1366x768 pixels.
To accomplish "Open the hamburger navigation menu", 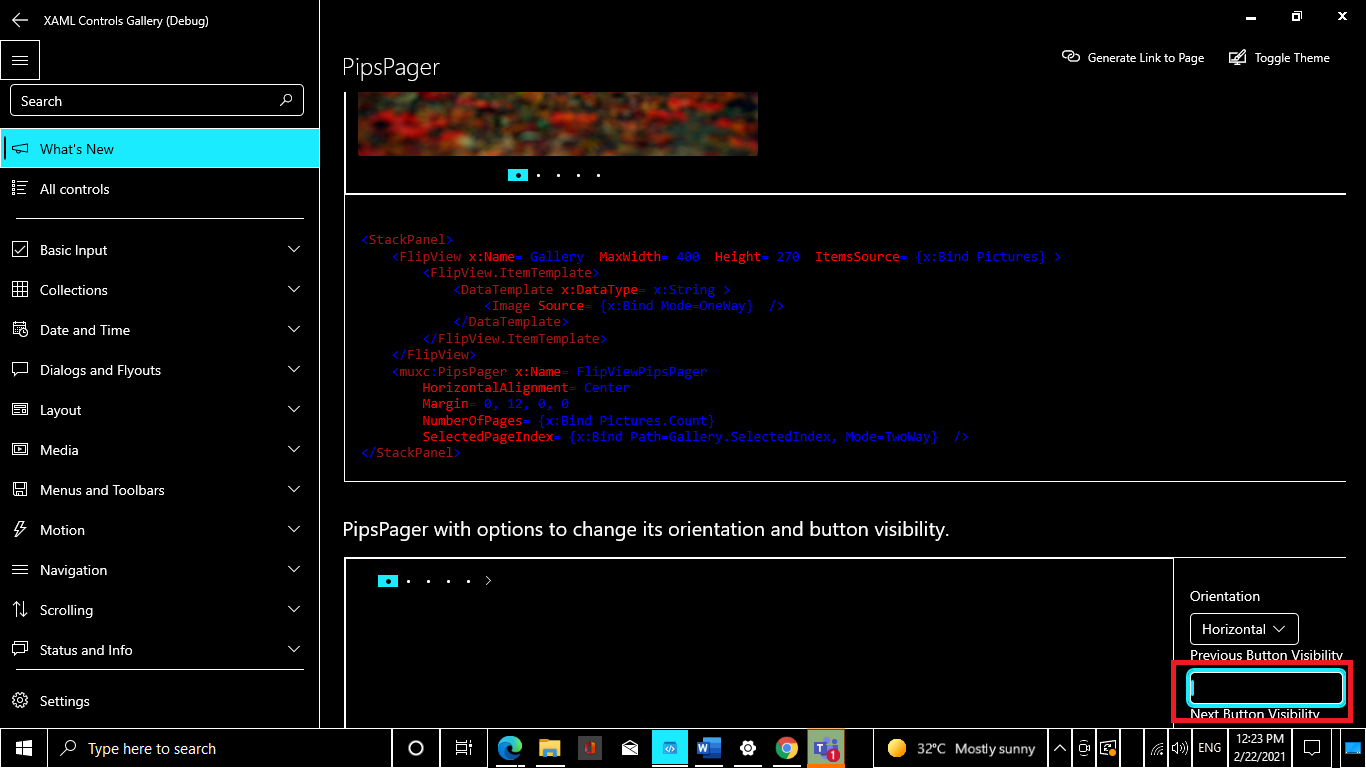I will [20, 60].
